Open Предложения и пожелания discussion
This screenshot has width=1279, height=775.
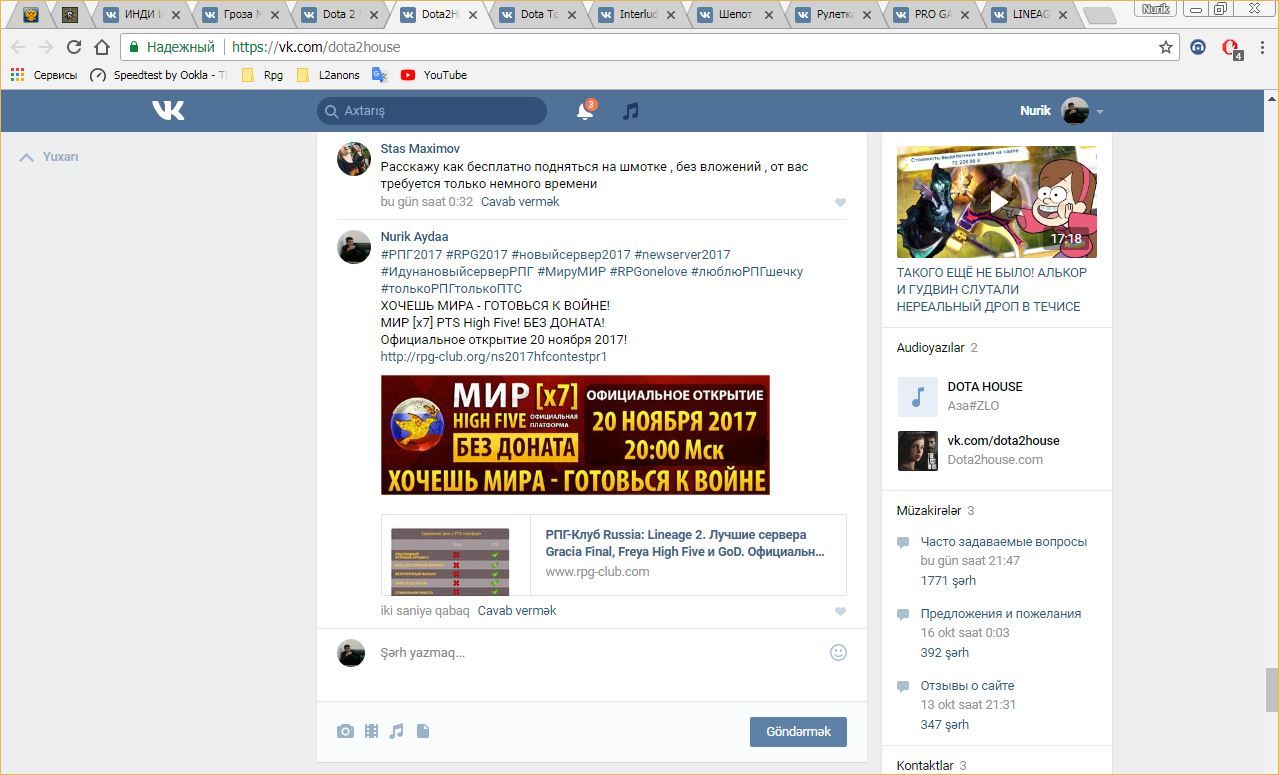pos(1001,614)
